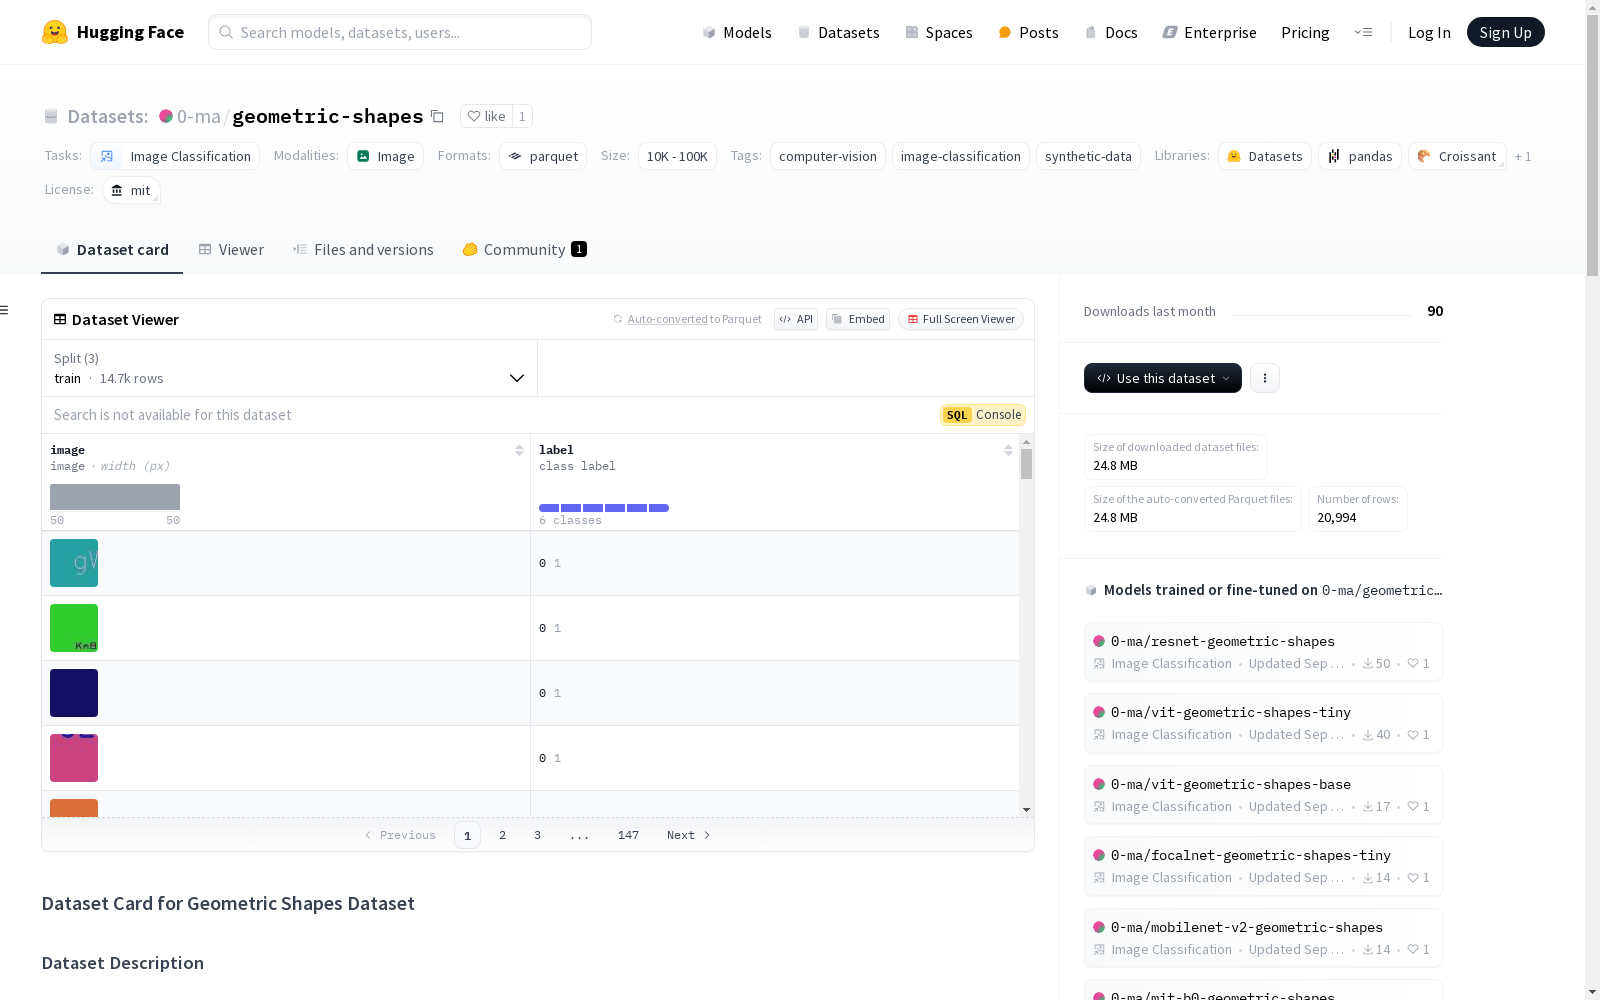Screen dimensions: 1600x1000
Task: Click the 10K - 100K size tag
Action: (677, 156)
